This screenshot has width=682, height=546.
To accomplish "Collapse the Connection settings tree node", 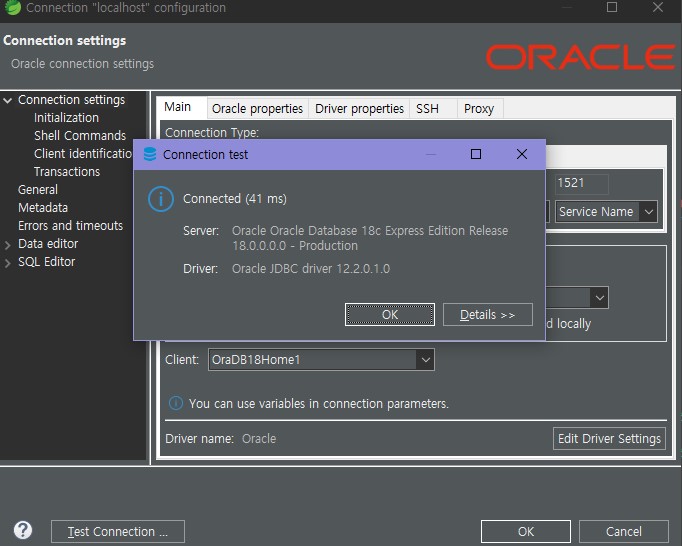I will coord(7,100).
